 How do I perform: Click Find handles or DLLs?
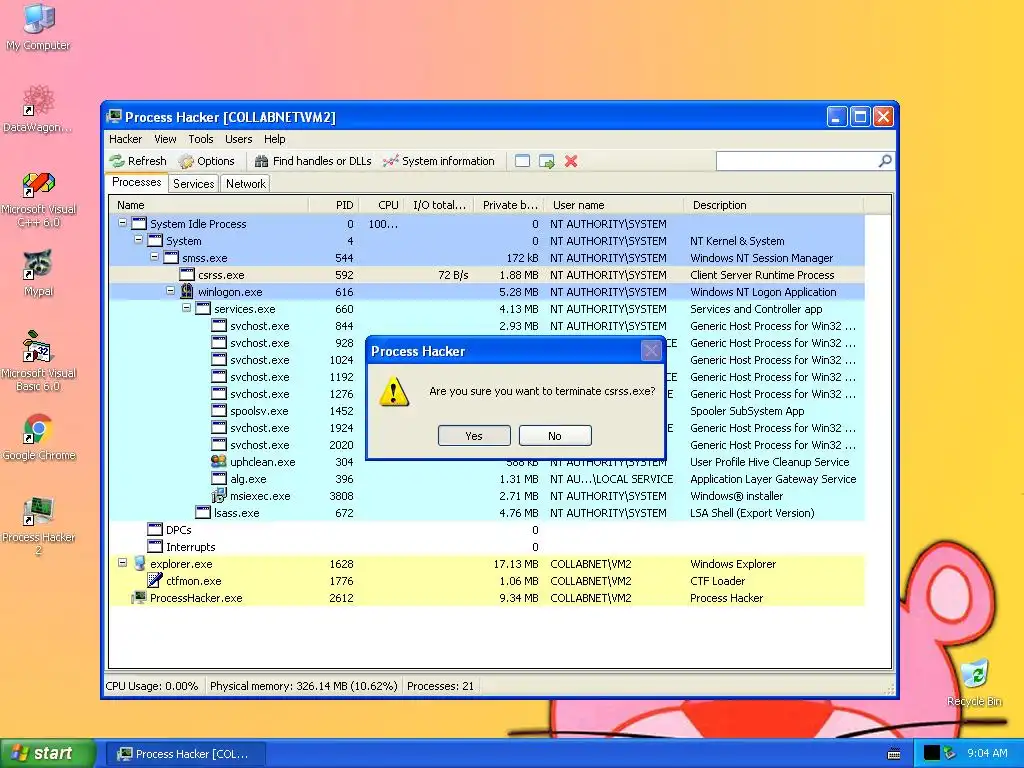pos(313,161)
